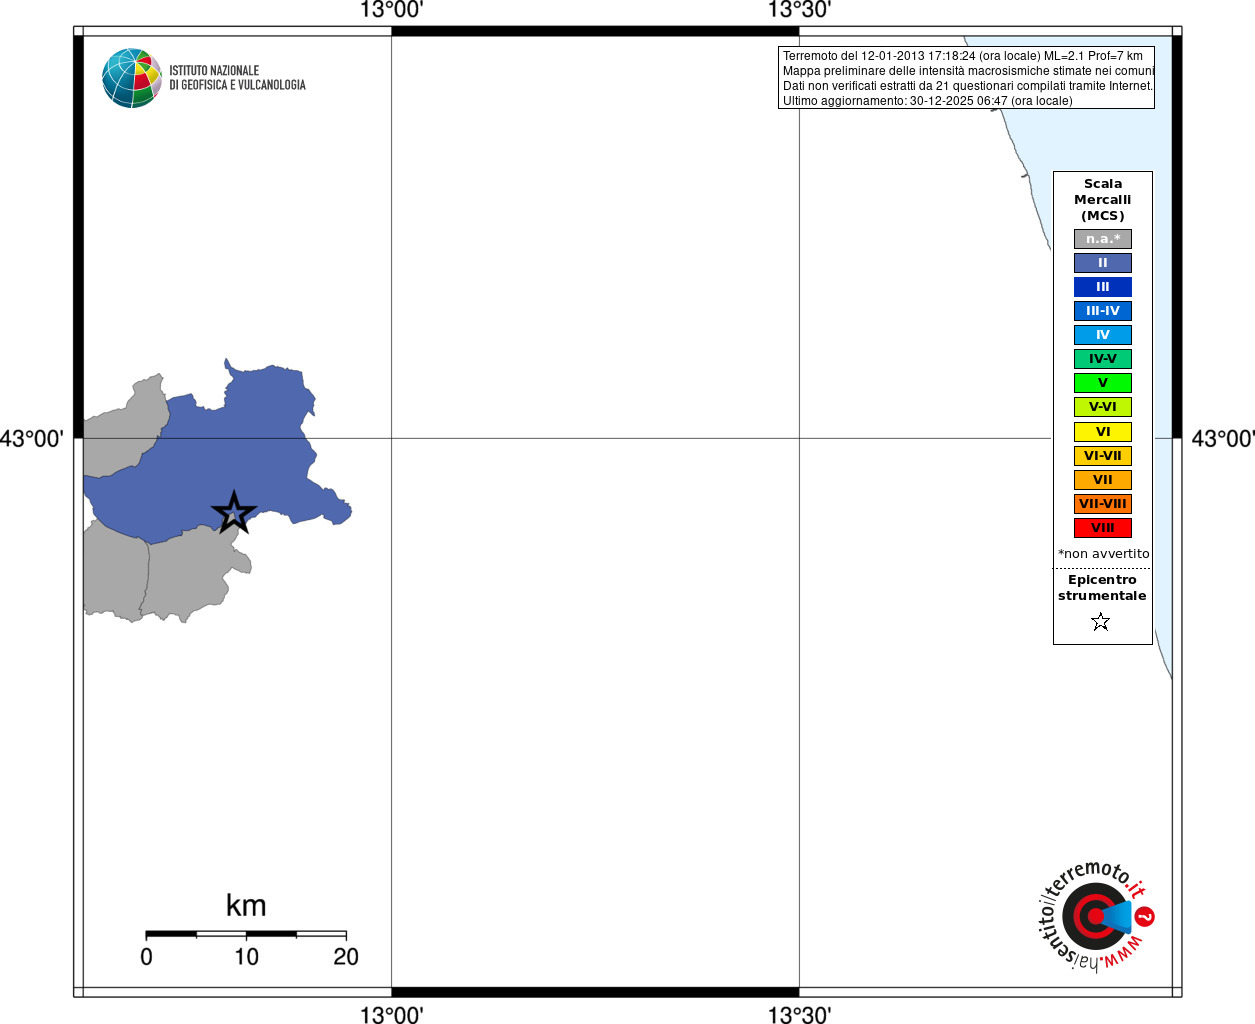Image resolution: width=1255 pixels, height=1024 pixels.
Task: Click the km scale bar label
Action: click(x=246, y=905)
